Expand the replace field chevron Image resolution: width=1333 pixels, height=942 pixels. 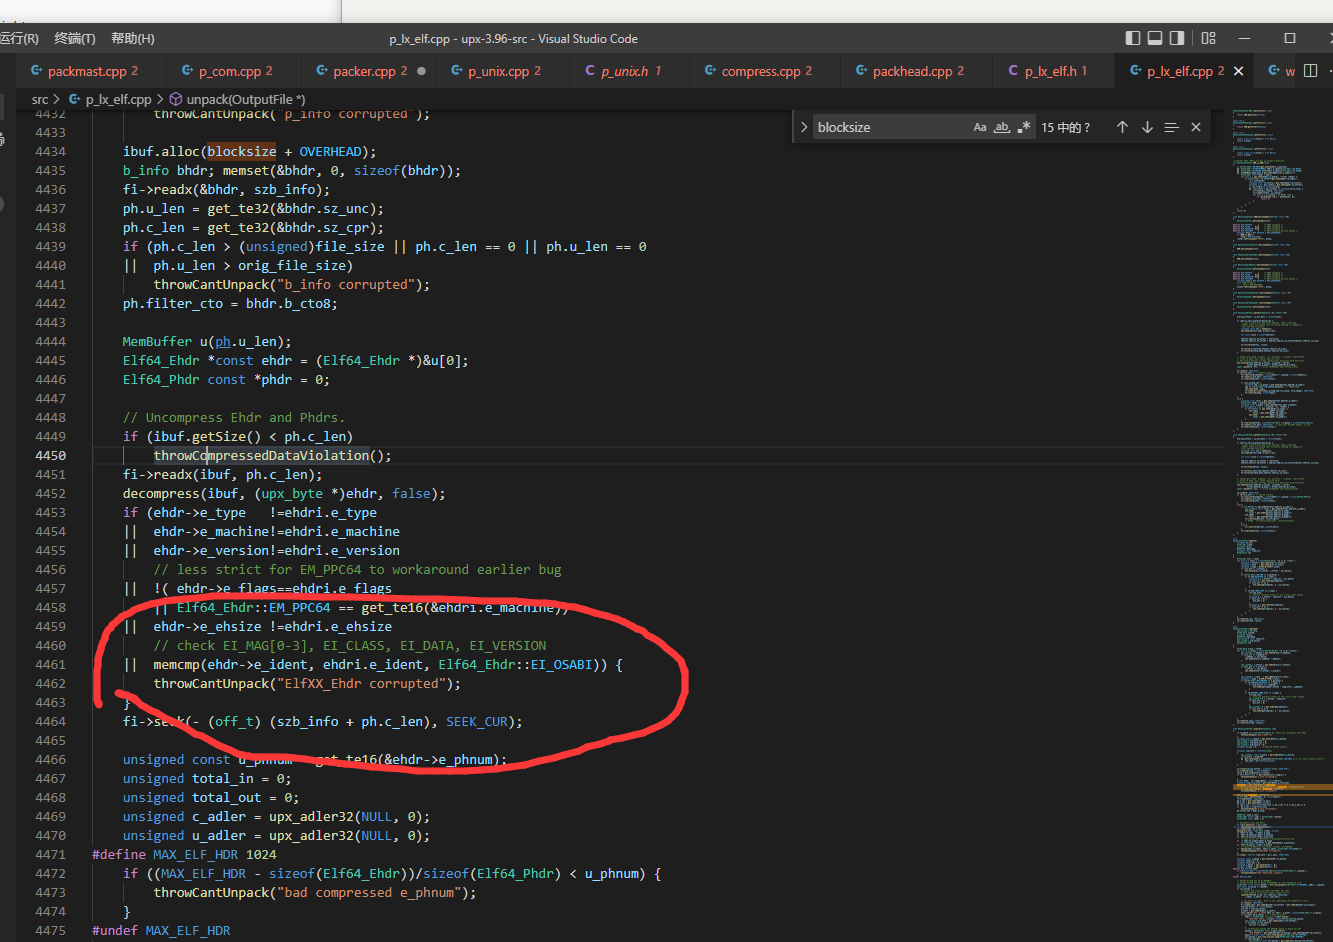tap(804, 127)
